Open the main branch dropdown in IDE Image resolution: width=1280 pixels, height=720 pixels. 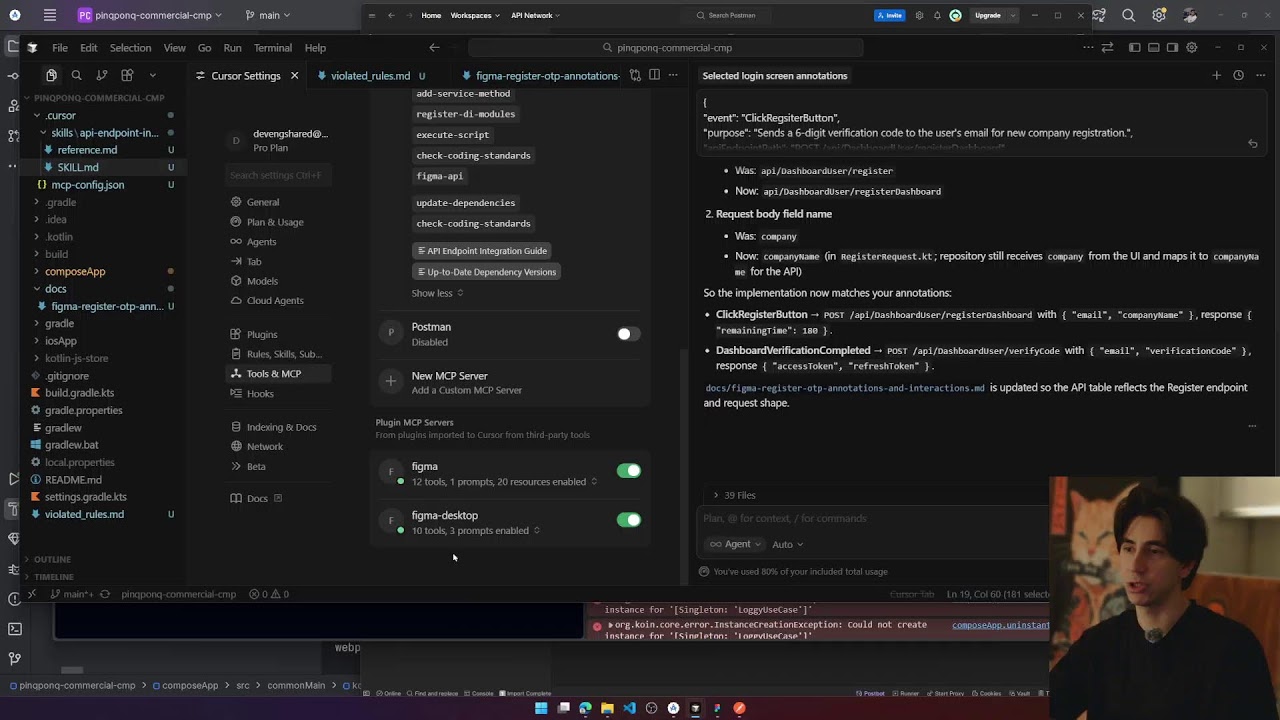click(269, 15)
